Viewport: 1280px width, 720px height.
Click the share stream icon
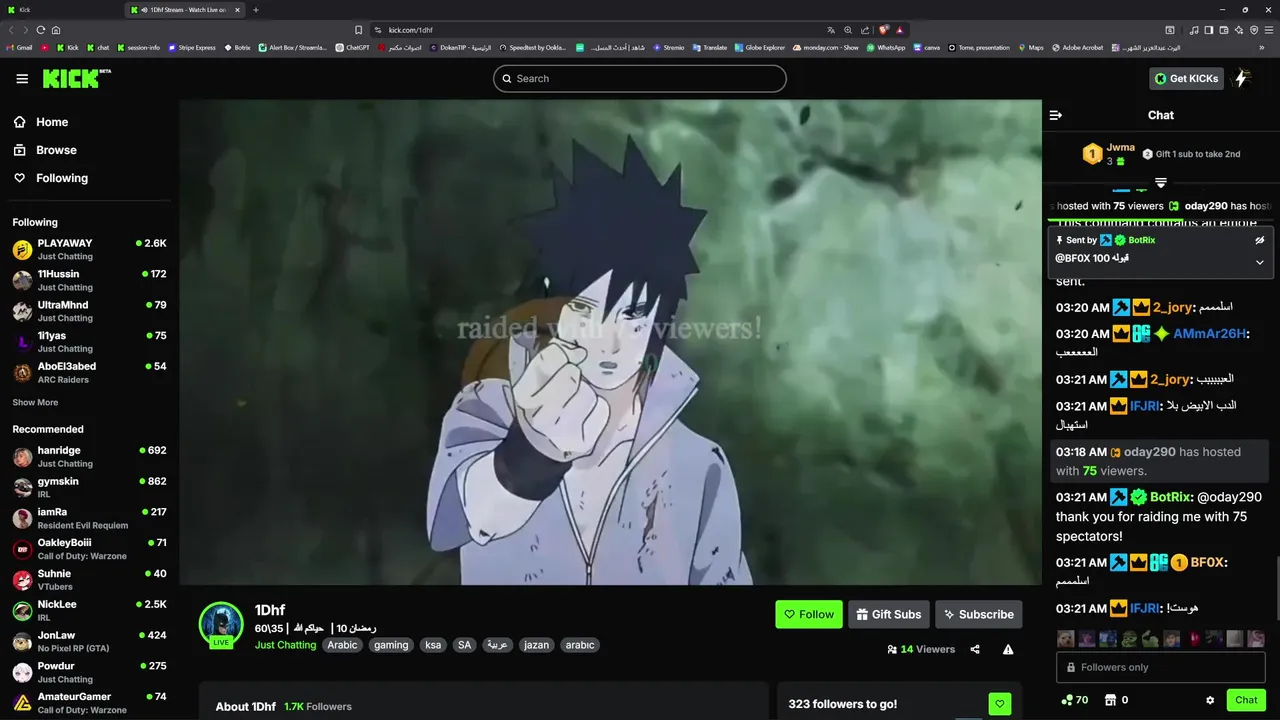coord(976,649)
